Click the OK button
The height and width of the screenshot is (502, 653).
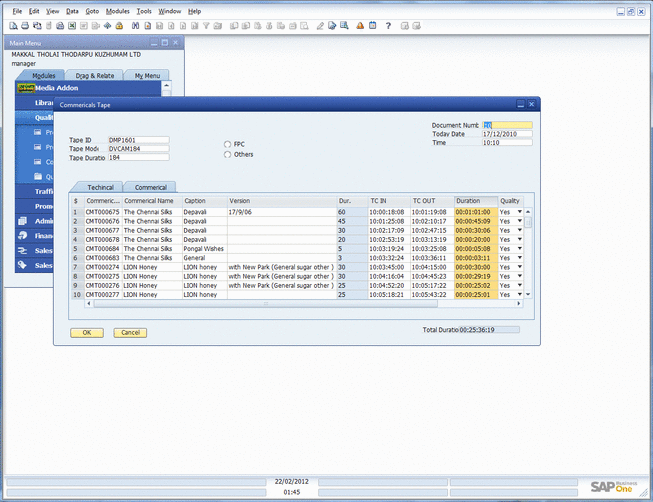[x=87, y=332]
